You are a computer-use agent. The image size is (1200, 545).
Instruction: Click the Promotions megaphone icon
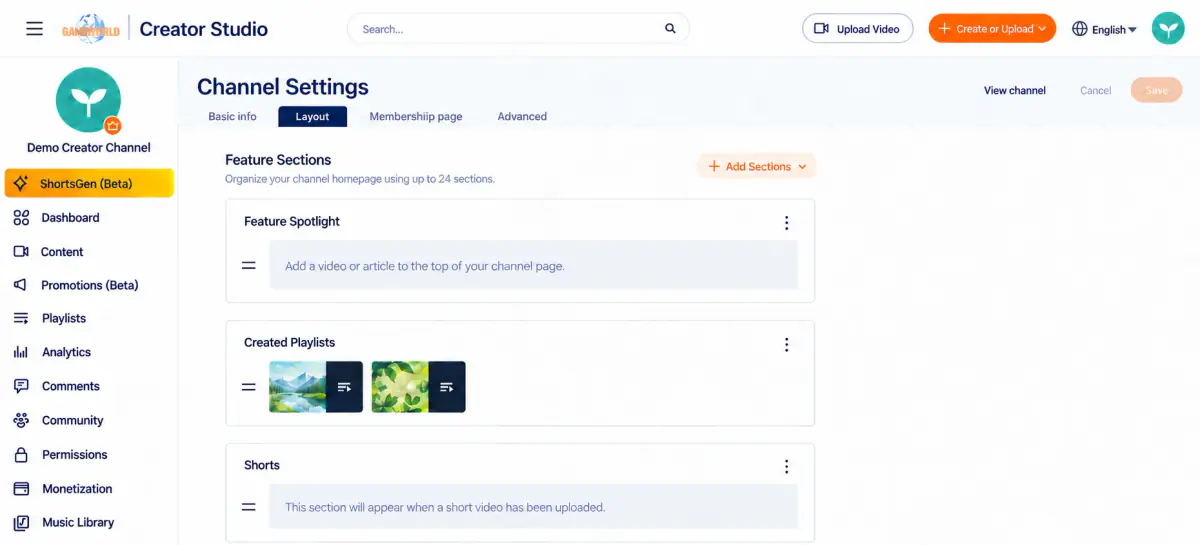pos(21,285)
